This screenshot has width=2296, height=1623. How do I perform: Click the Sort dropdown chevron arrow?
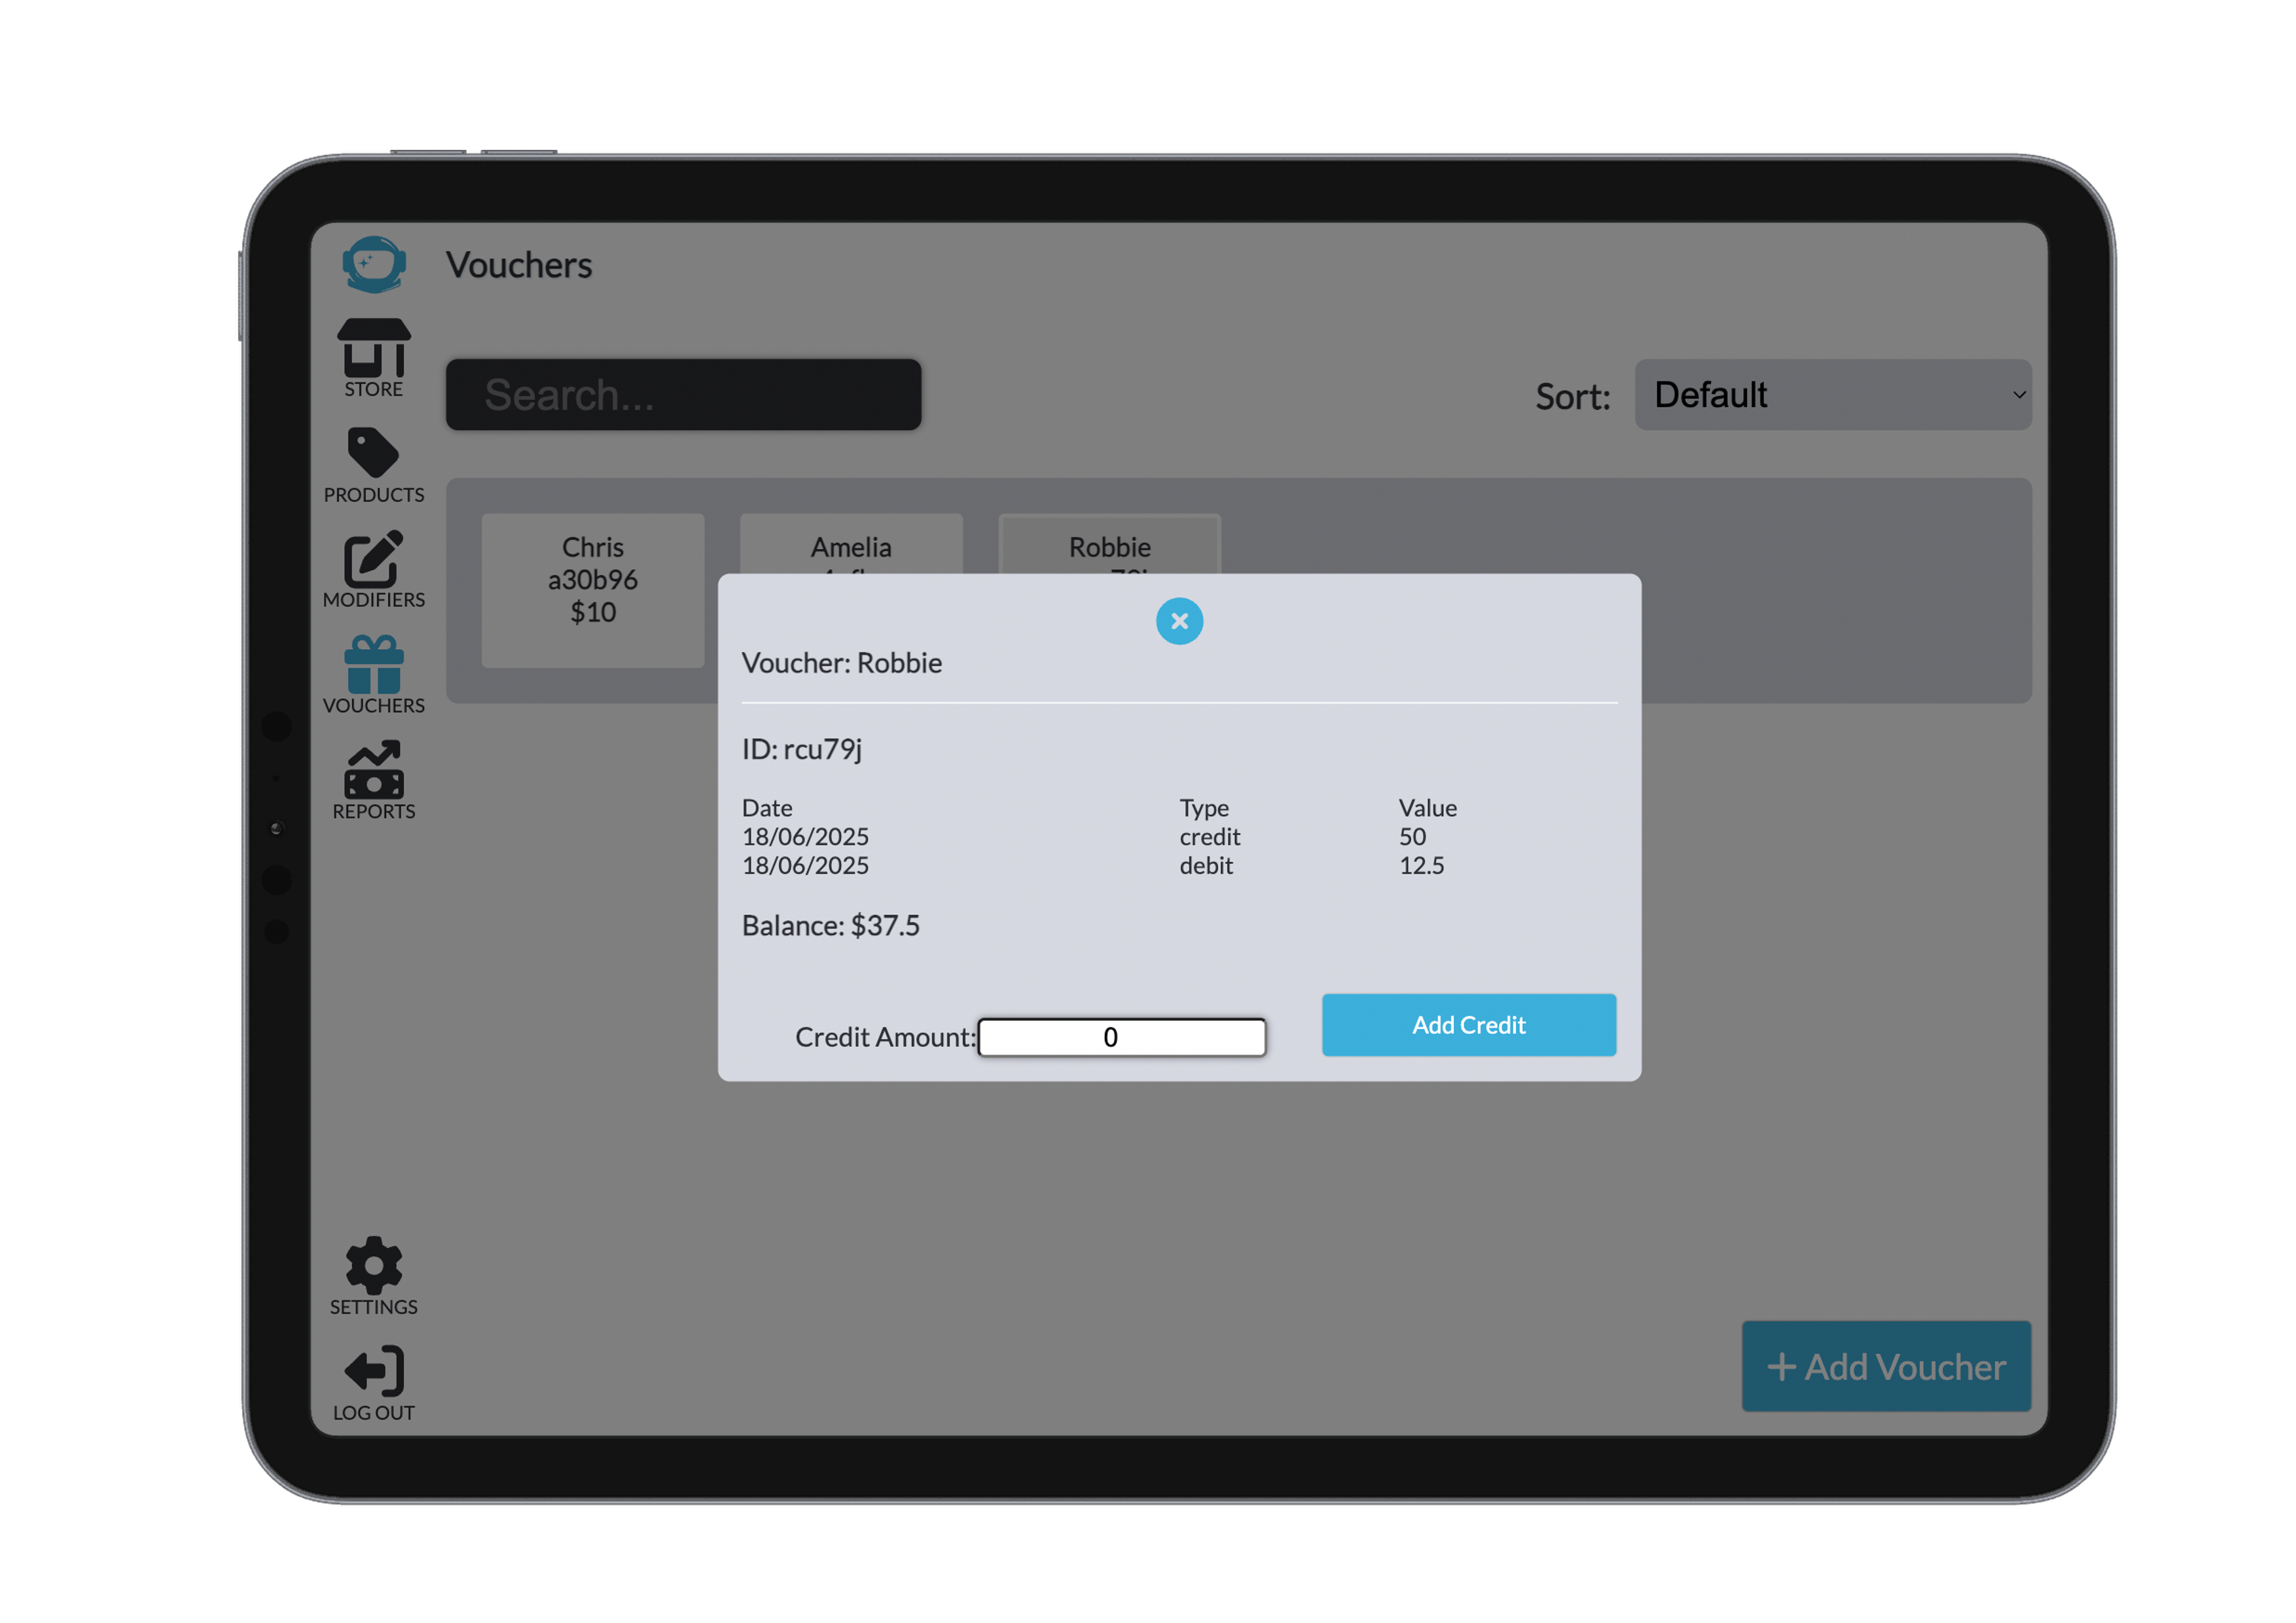click(x=2019, y=395)
